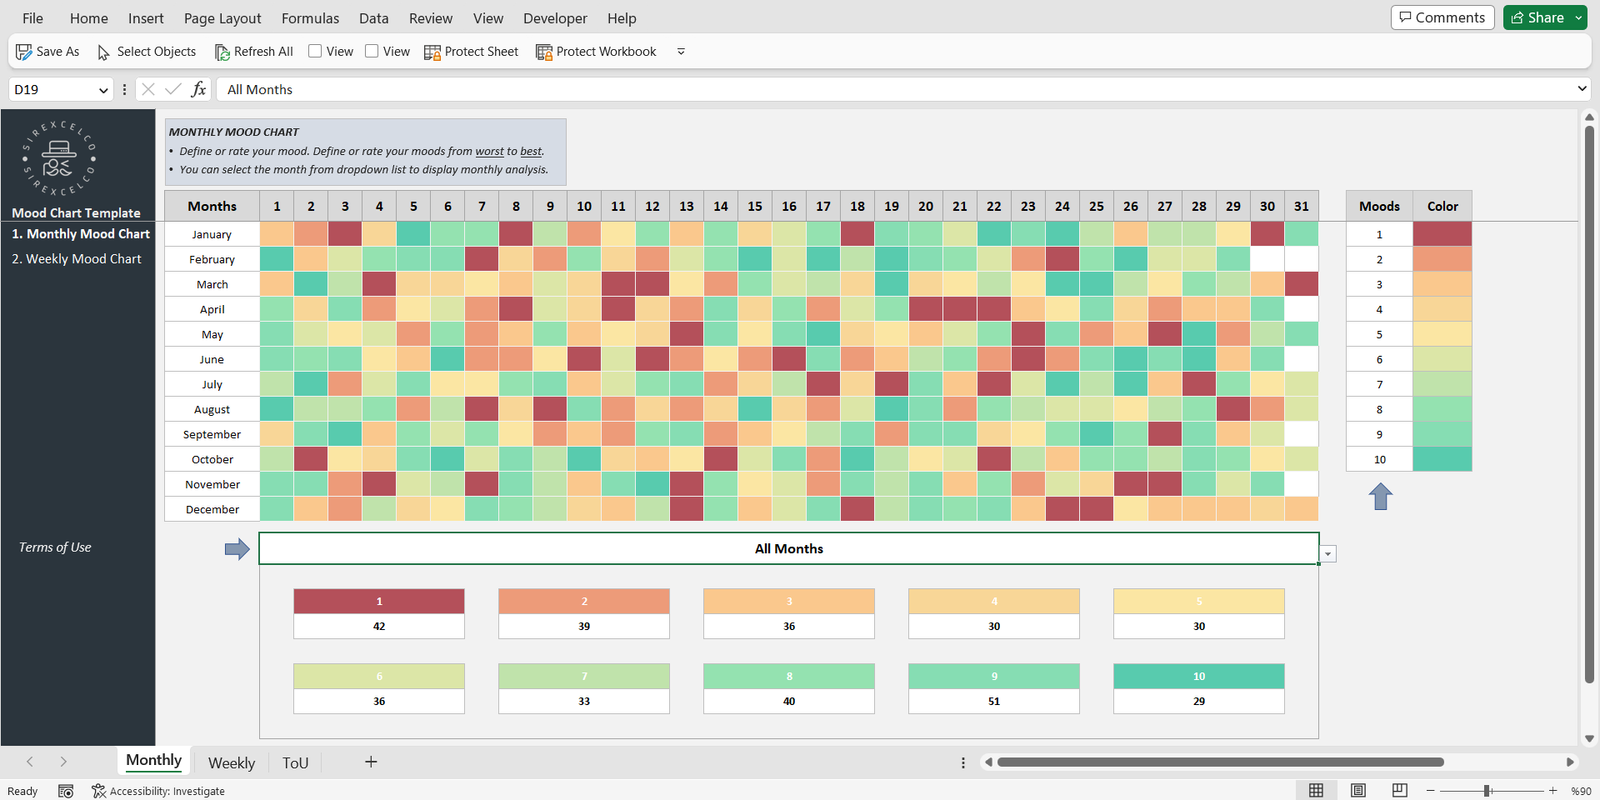Open the Customize Quick Access Toolbar dropdown
Image resolution: width=1600 pixels, height=800 pixels.
(x=681, y=52)
